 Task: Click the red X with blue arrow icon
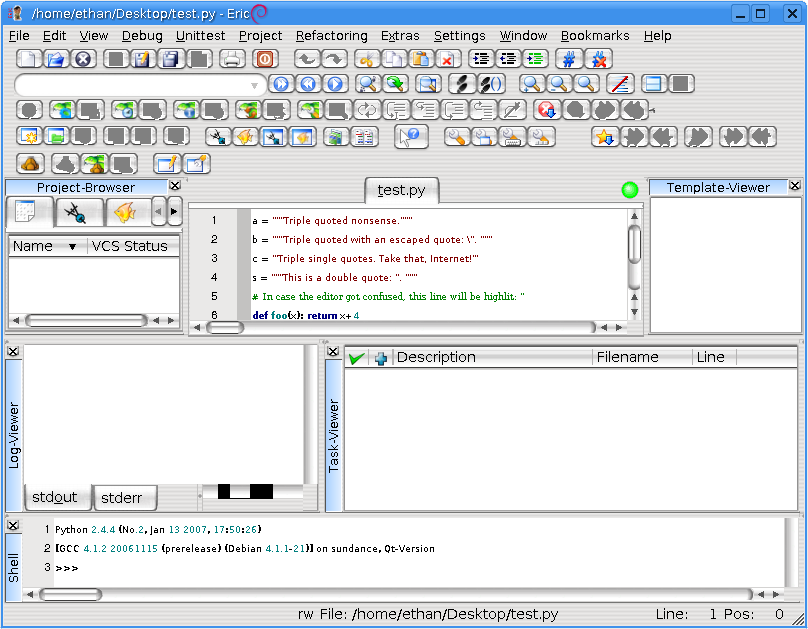(x=546, y=110)
